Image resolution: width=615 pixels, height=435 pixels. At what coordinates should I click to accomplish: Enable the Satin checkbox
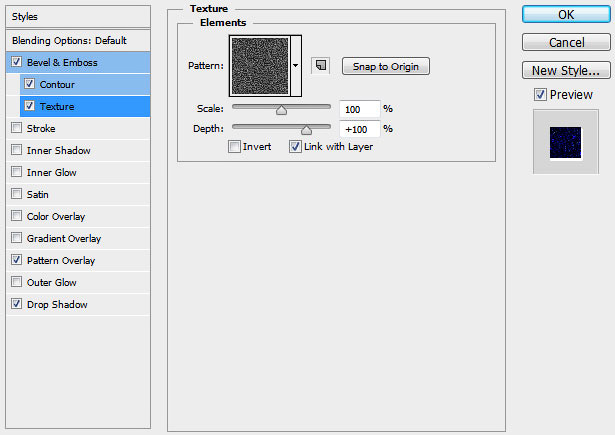tap(16, 194)
